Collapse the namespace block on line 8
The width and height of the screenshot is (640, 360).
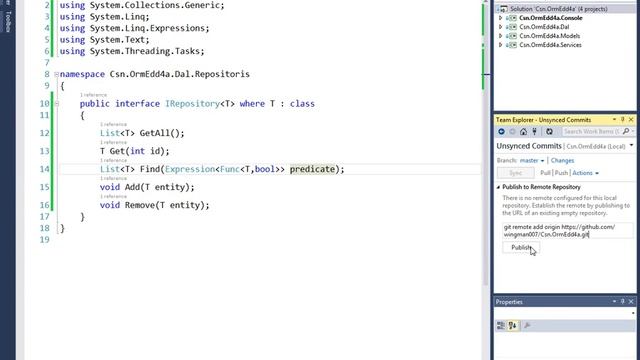click(57, 74)
